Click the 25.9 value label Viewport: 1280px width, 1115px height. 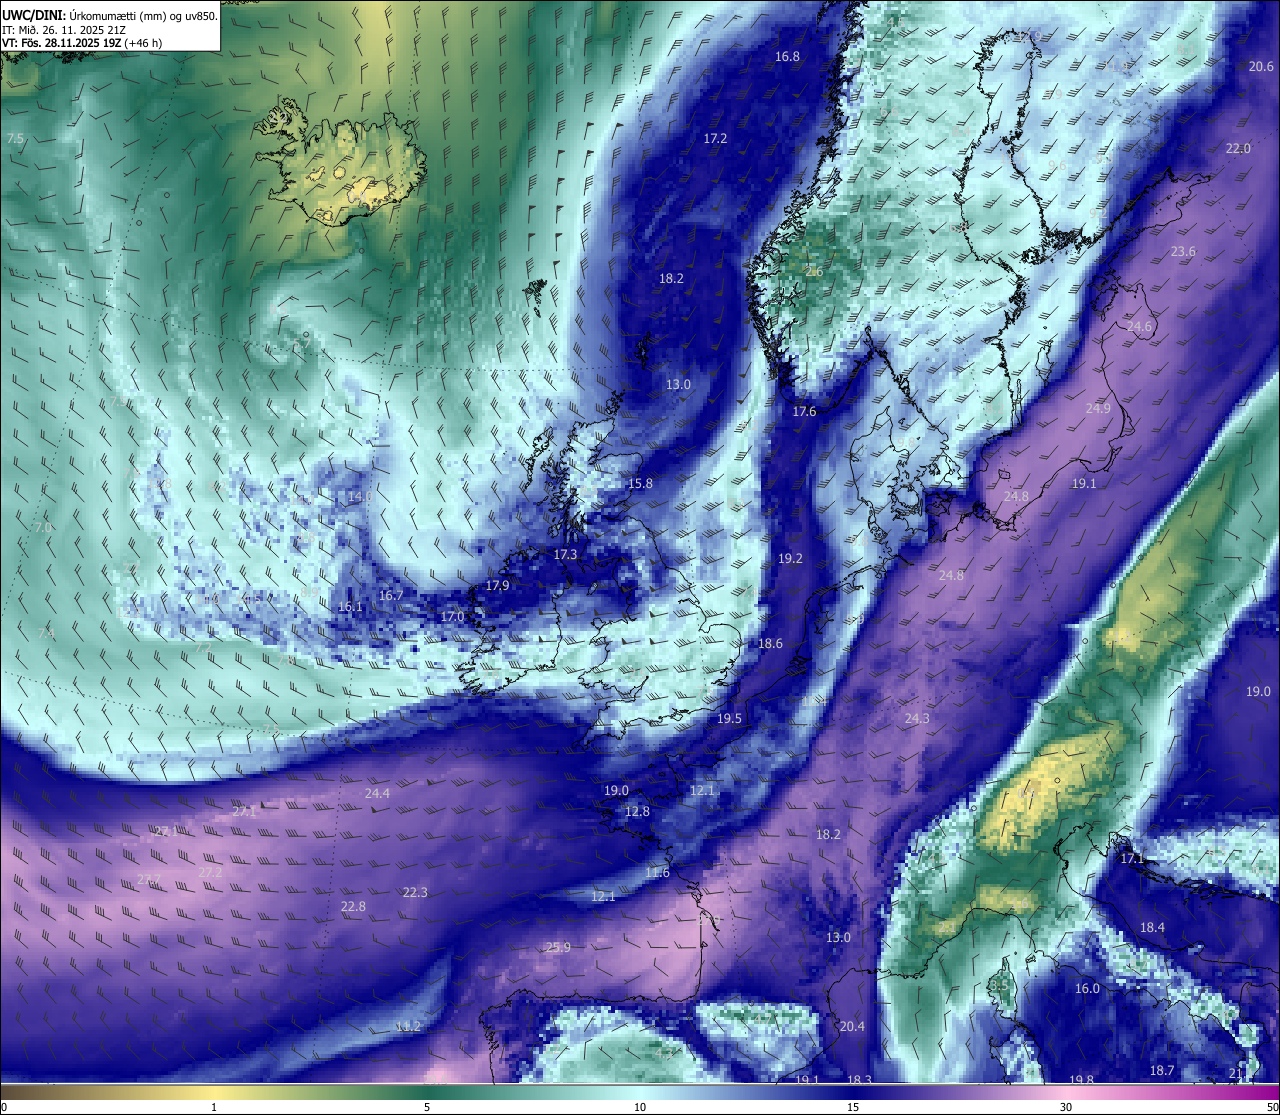coord(558,948)
